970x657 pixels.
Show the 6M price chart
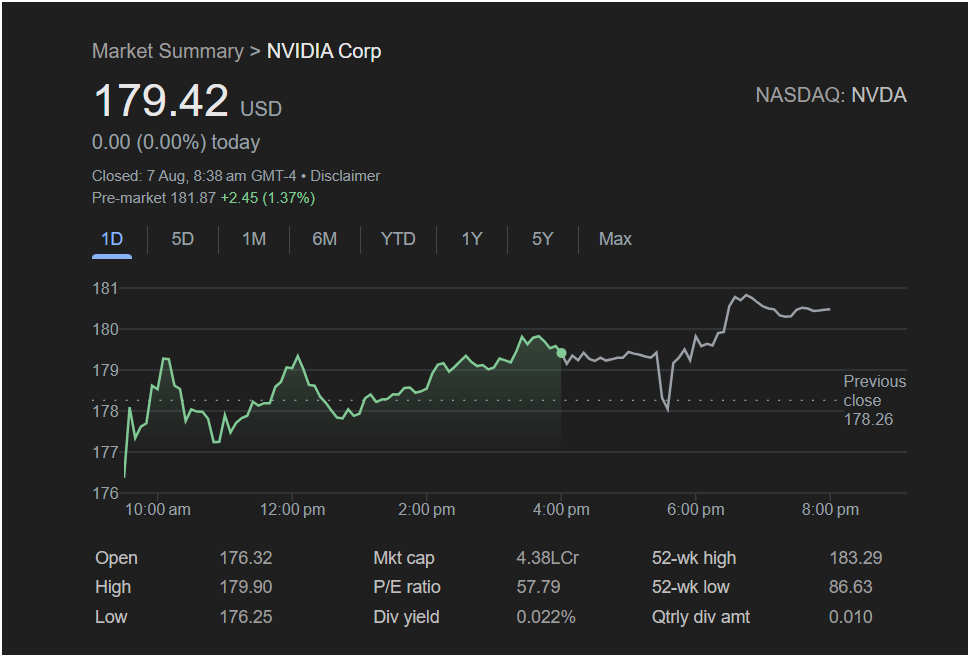pyautogui.click(x=324, y=239)
